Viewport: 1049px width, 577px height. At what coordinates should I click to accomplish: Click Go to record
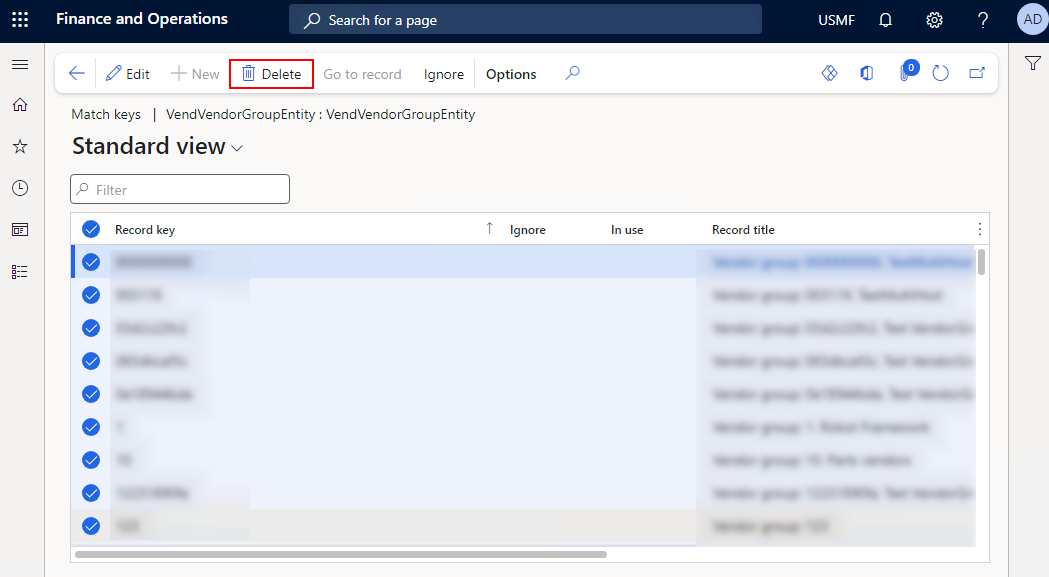363,74
